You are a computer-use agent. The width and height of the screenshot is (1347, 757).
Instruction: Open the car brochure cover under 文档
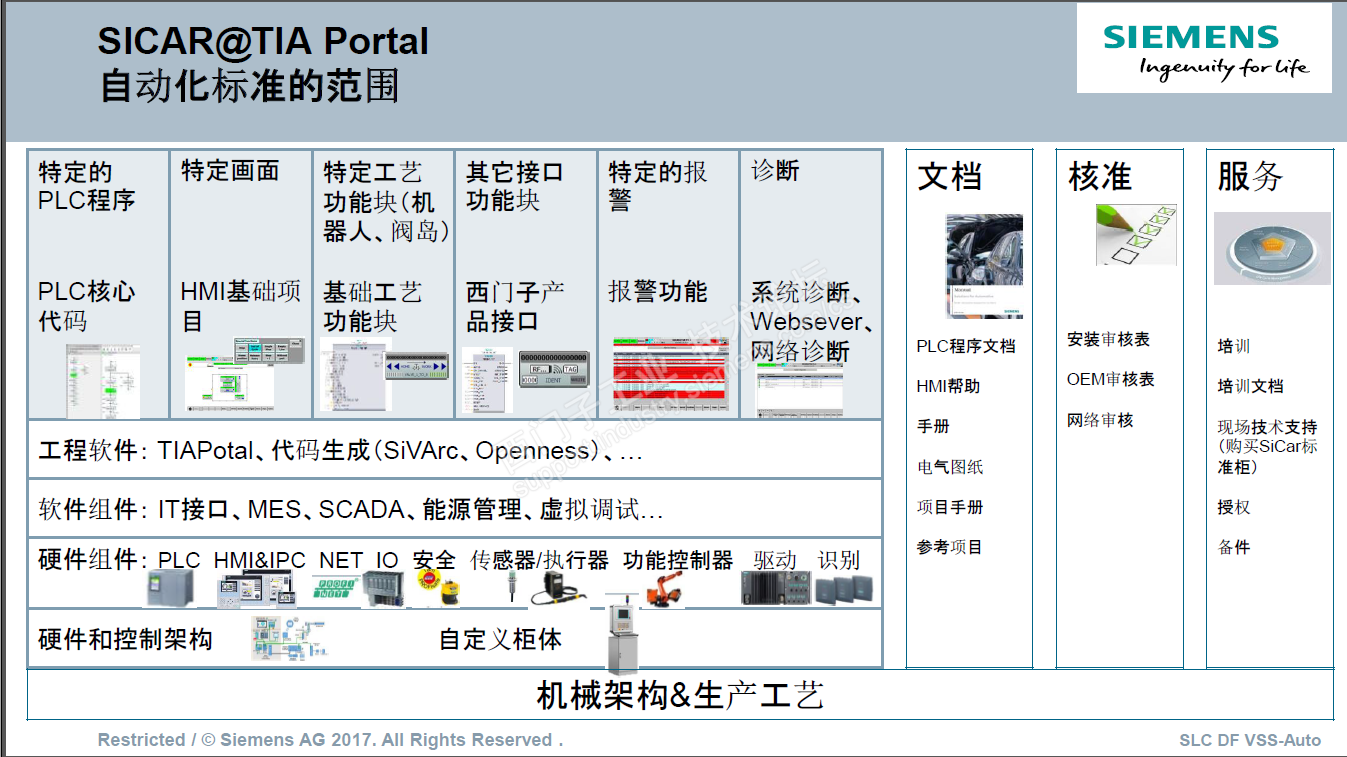pos(984,266)
